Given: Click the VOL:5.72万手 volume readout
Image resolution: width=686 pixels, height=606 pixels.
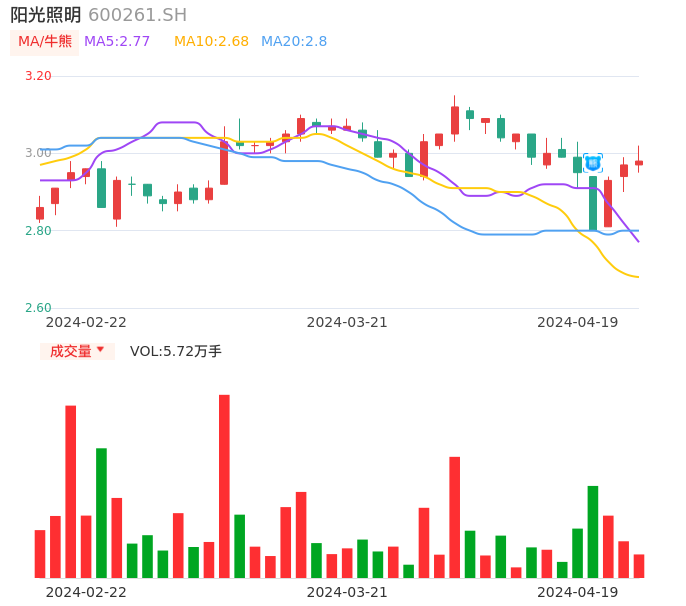Looking at the screenshot, I should (176, 351).
